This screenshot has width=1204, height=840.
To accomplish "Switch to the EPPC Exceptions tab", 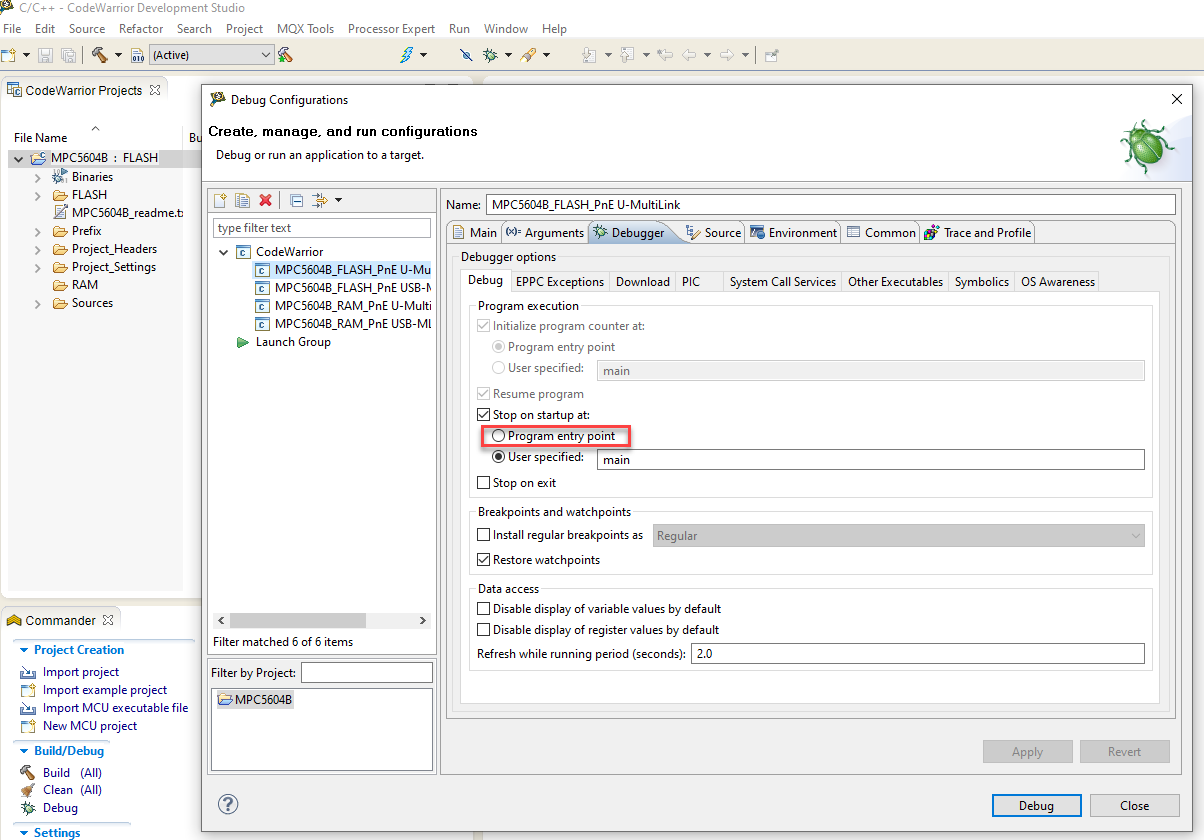I will coord(559,281).
